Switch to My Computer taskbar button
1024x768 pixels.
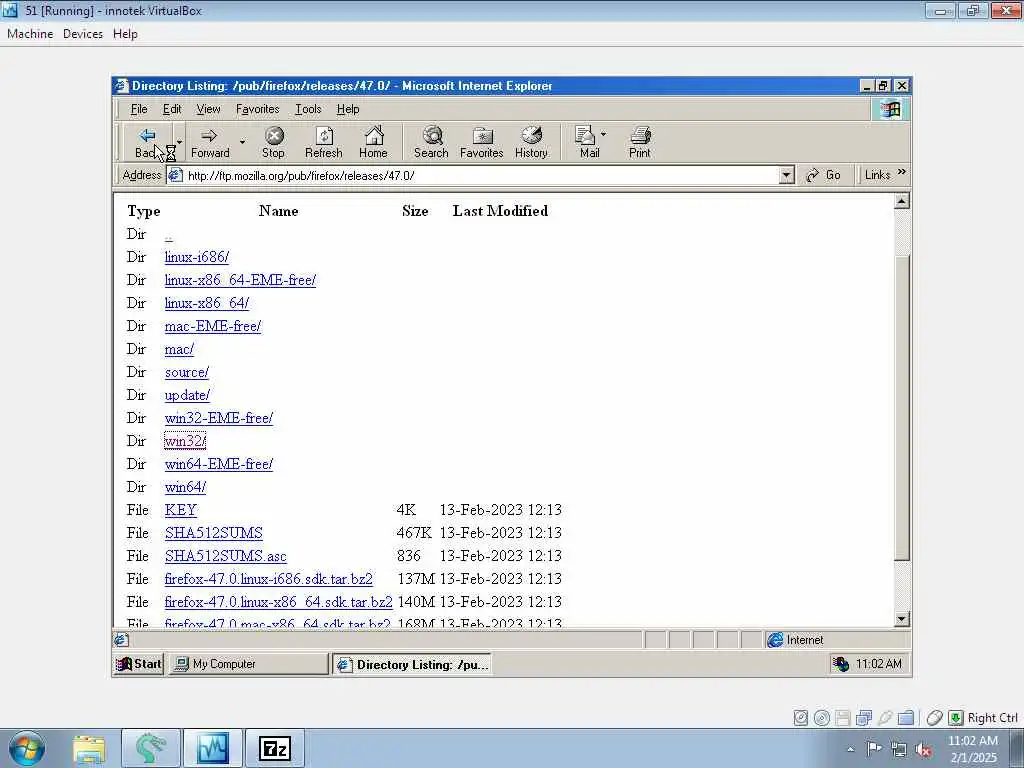[248, 664]
